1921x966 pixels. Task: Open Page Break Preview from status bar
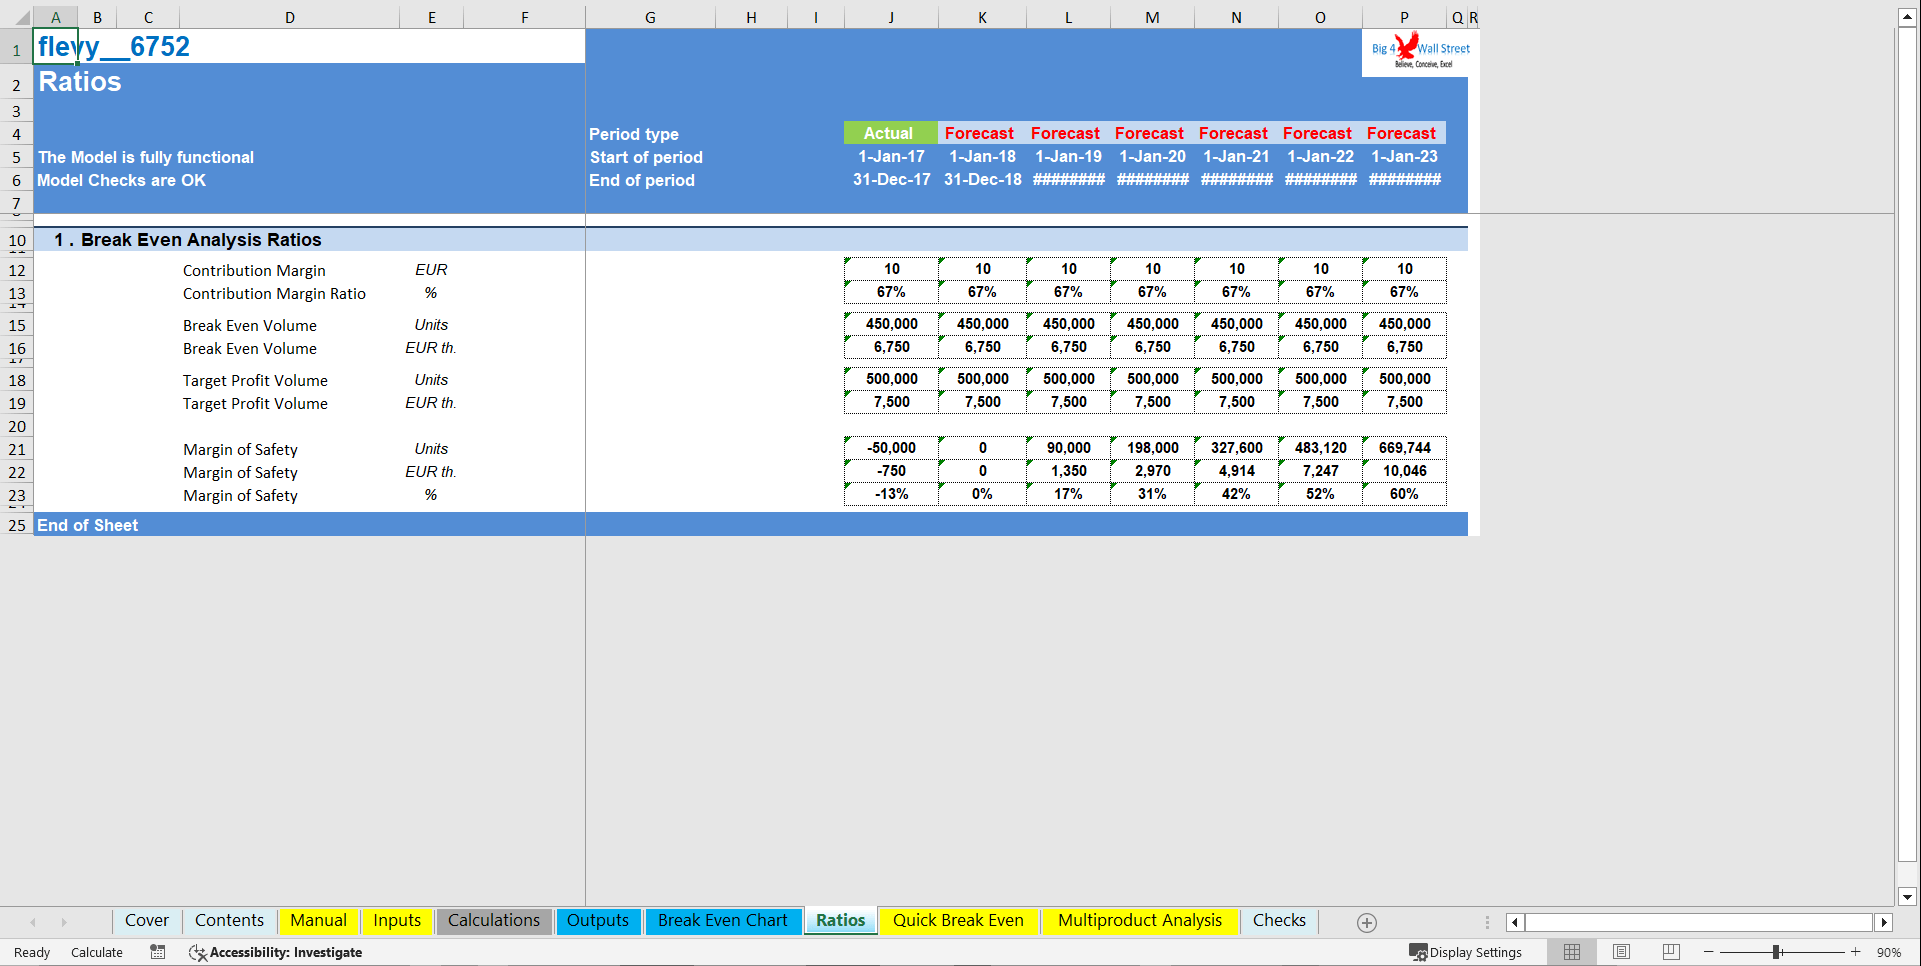tap(1670, 952)
